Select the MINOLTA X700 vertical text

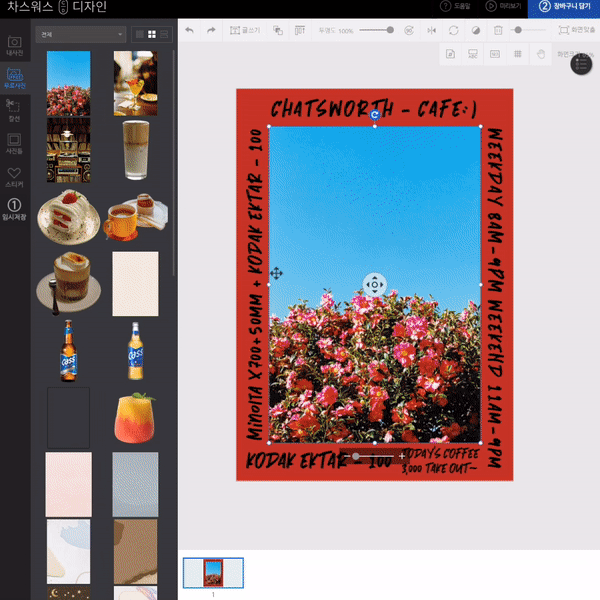pyautogui.click(x=255, y=285)
